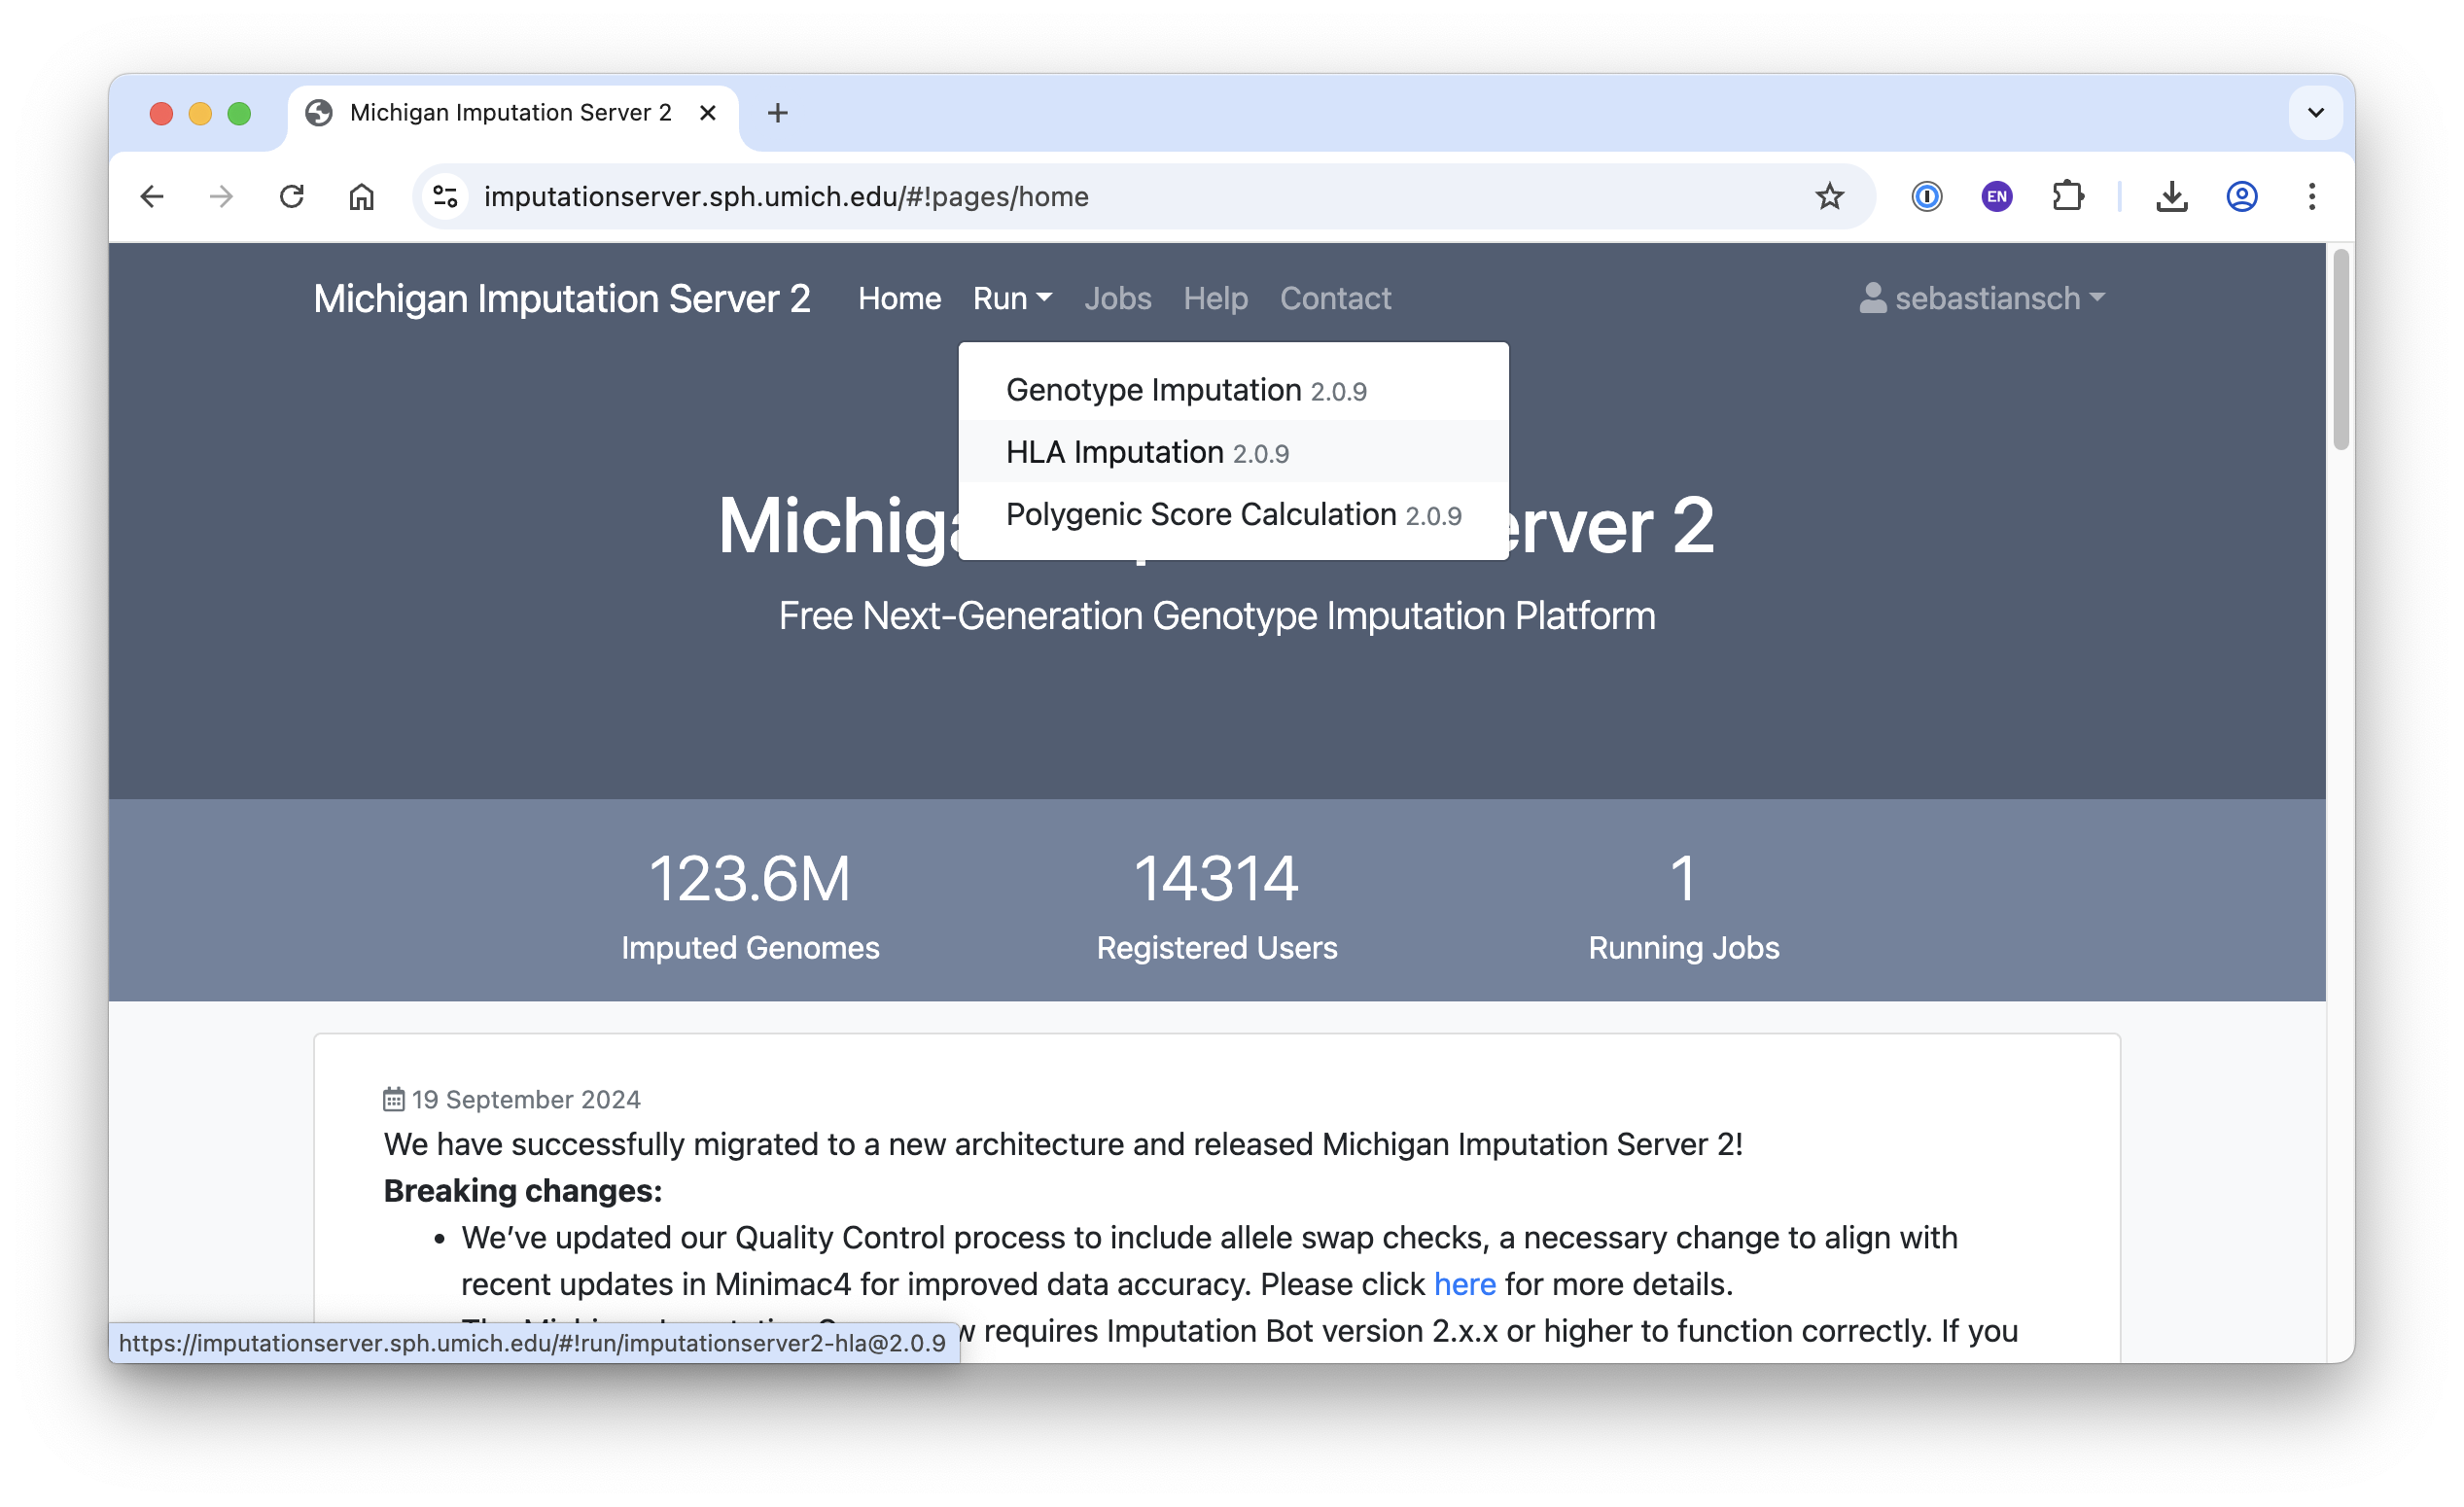Click the address bar URL field

1100,196
